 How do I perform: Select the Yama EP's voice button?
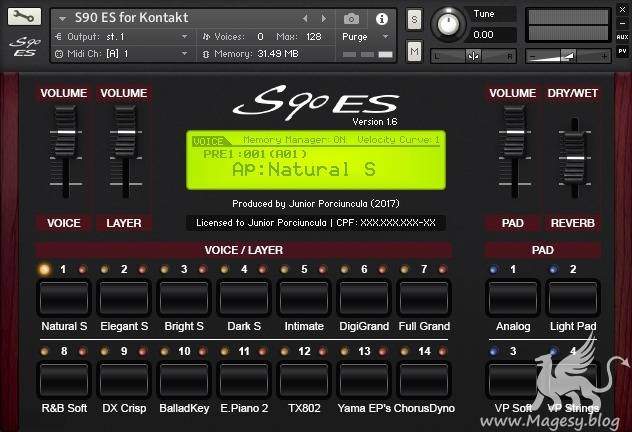tap(364, 380)
